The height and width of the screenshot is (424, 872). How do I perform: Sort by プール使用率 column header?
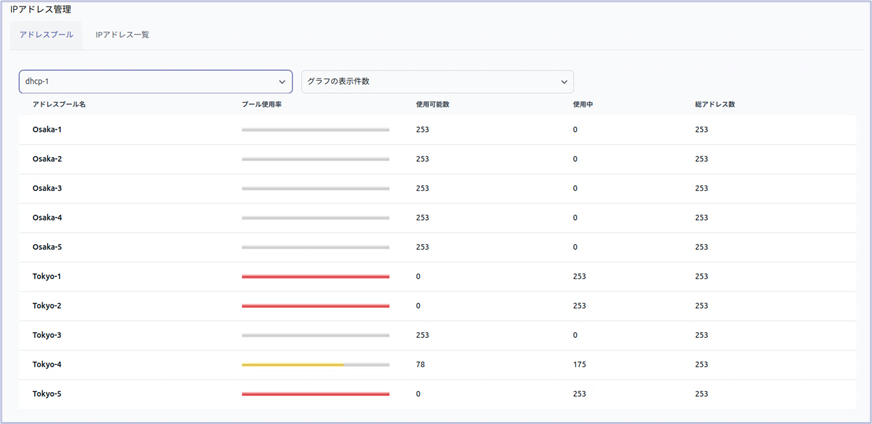tap(261, 105)
